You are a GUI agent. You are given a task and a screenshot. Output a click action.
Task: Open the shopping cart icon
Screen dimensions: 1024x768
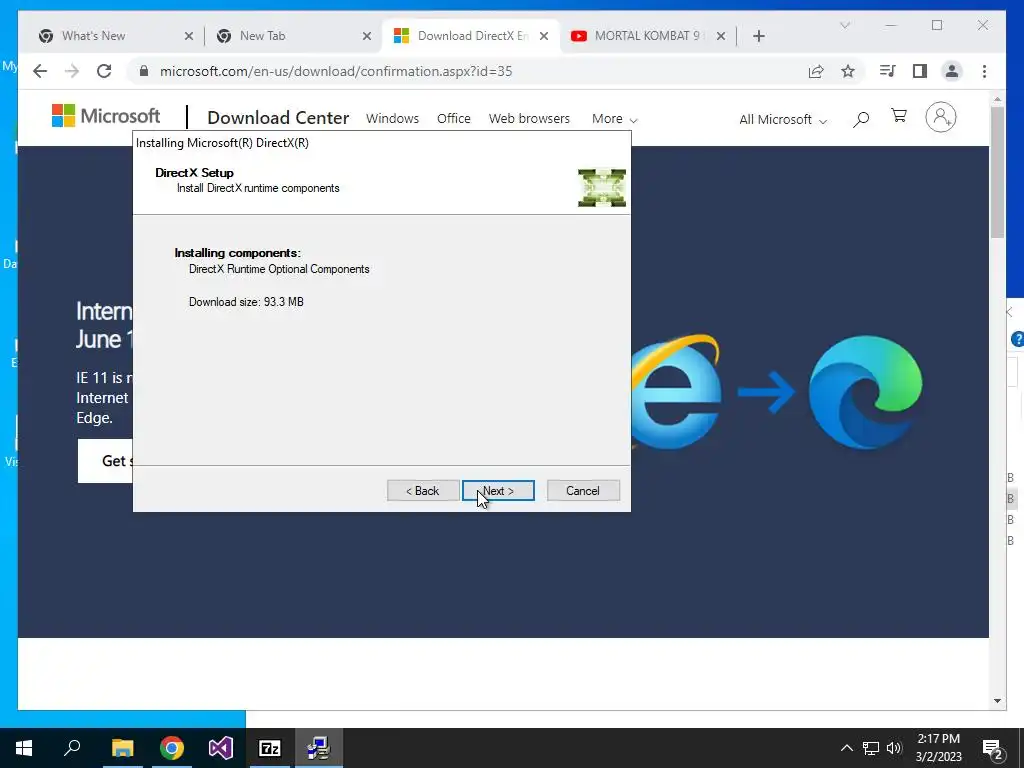(x=899, y=116)
